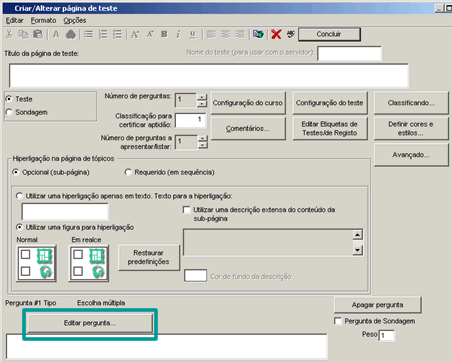The image size is (452, 362).
Task: Click Editar Etiquetas de Testes/de Registo
Action: (330, 128)
